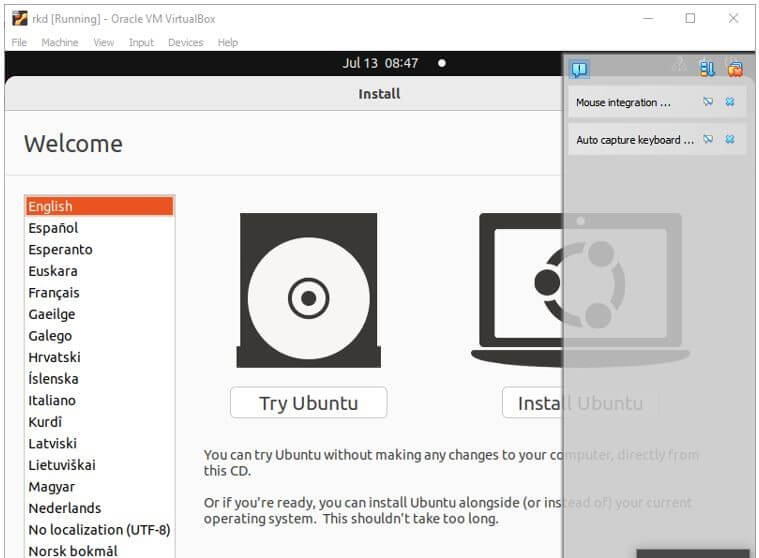This screenshot has height=558, width=759.
Task: Click the Try Ubuntu button
Action: pyautogui.click(x=308, y=402)
